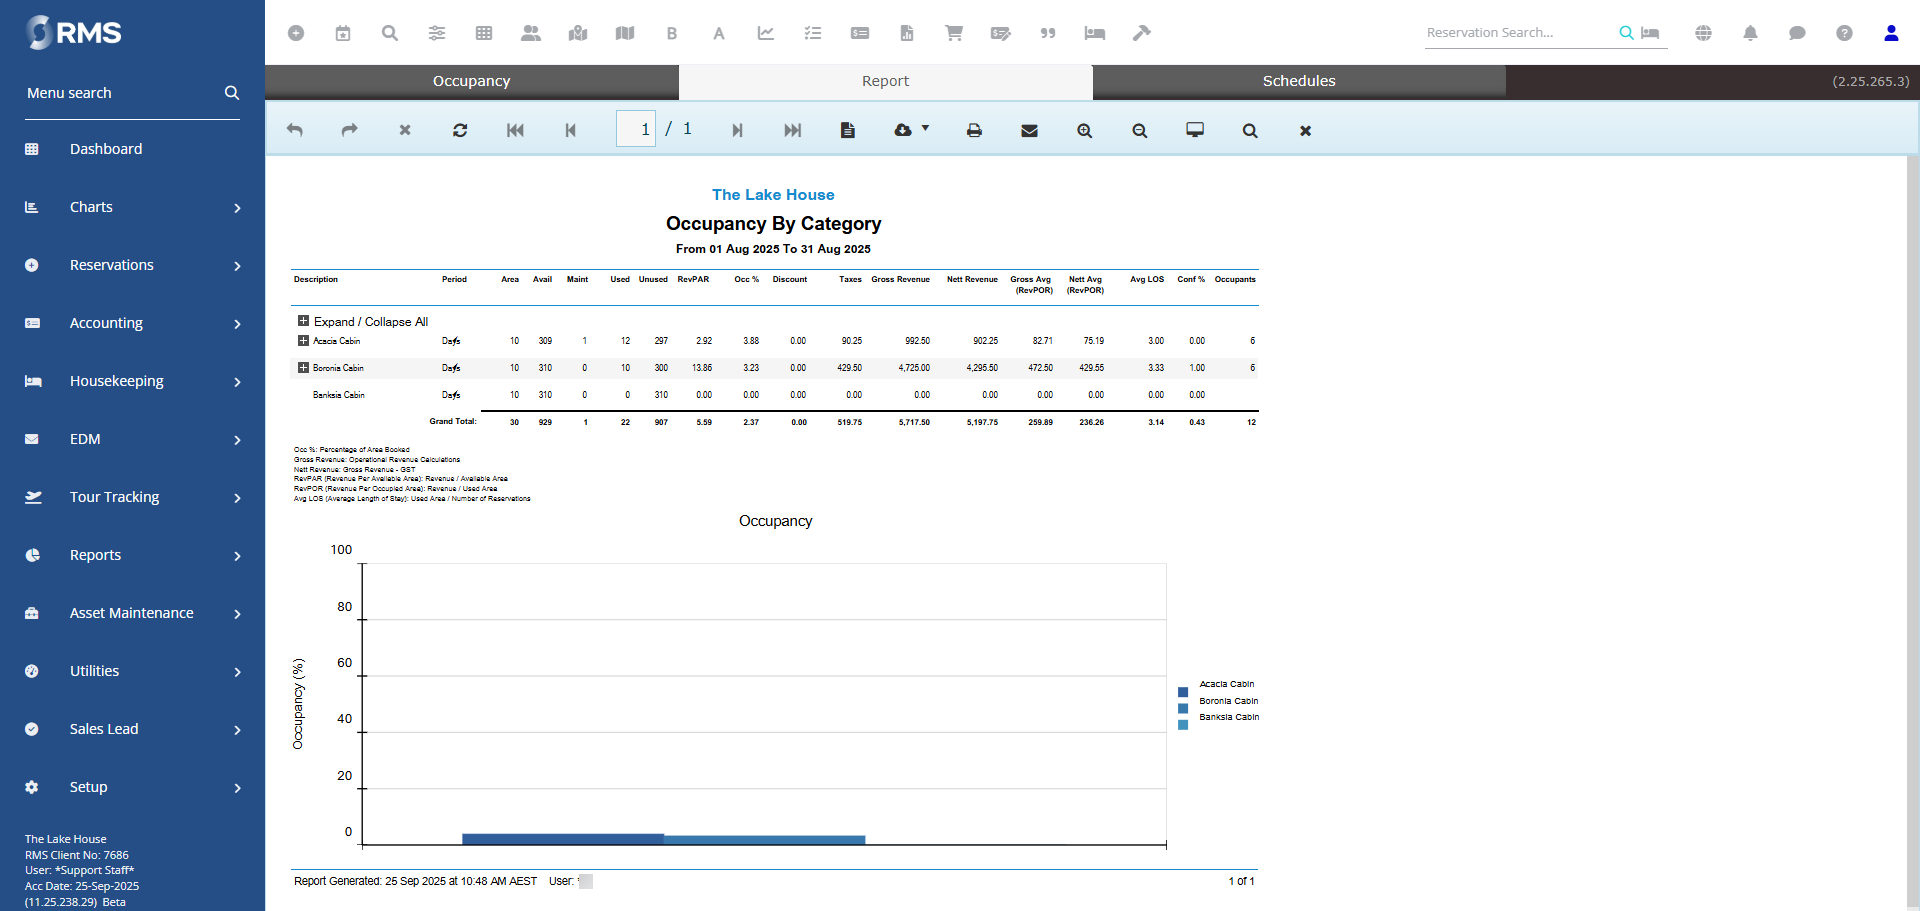Click the bed icon beside reservation search
1920x911 pixels.
[1650, 33]
